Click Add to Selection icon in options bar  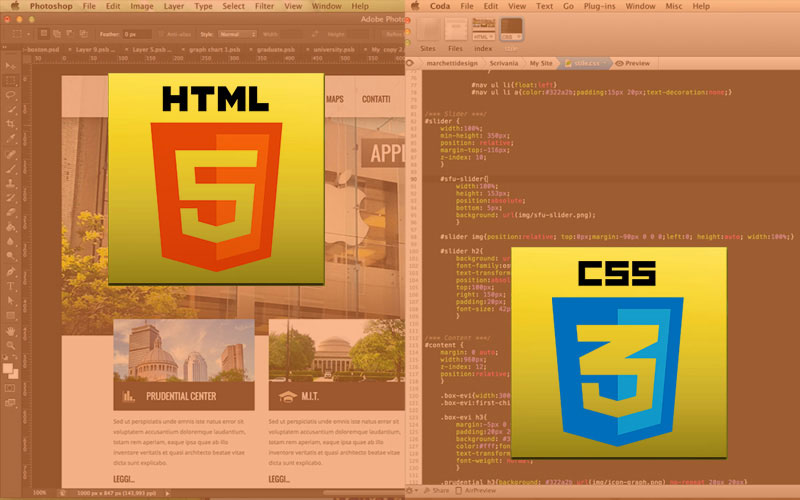pos(57,34)
